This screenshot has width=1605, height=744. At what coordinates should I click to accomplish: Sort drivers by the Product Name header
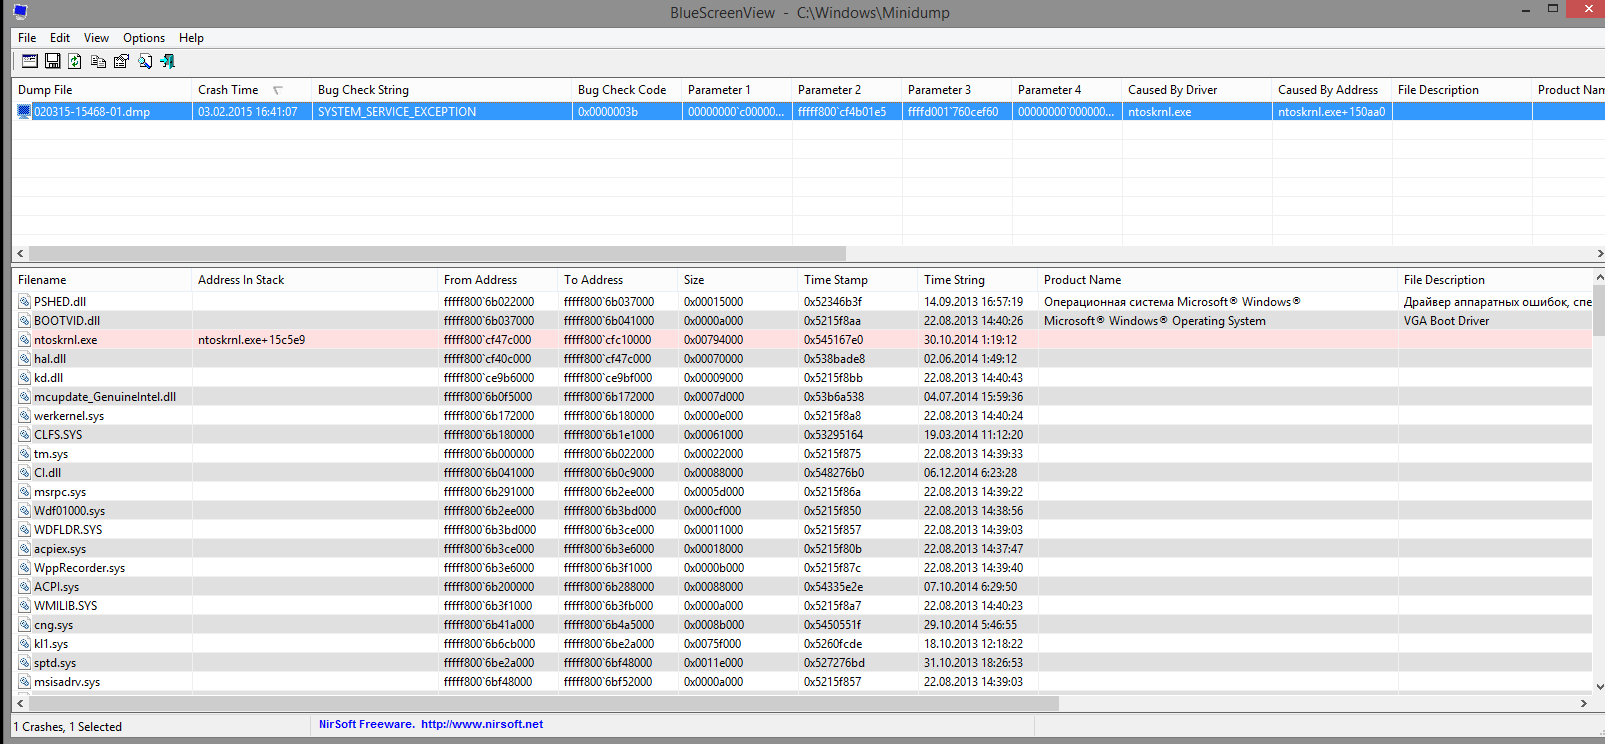pos(1218,280)
